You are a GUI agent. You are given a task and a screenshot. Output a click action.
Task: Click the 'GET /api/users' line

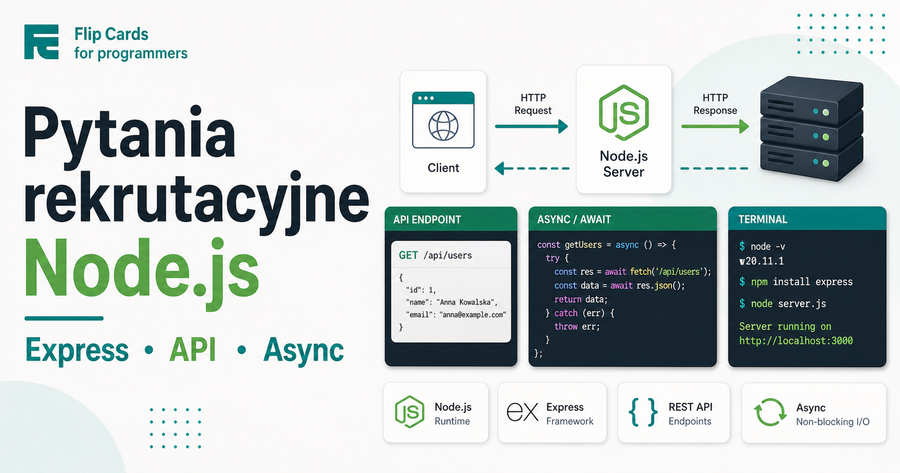(436, 255)
